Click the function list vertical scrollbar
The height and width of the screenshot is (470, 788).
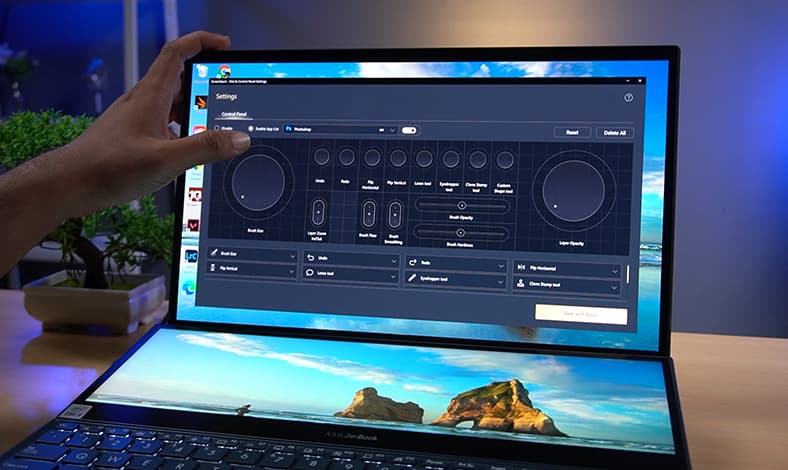pyautogui.click(x=627, y=274)
